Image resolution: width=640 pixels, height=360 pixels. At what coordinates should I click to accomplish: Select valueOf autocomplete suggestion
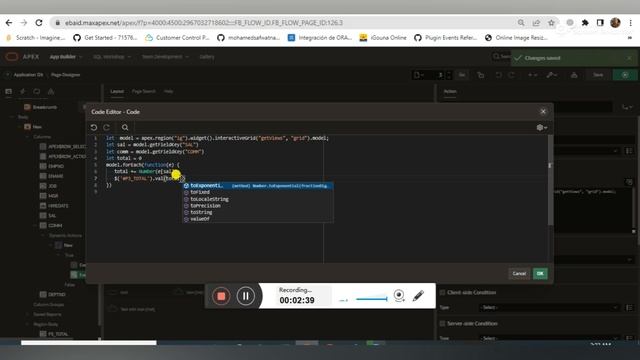[258, 219]
